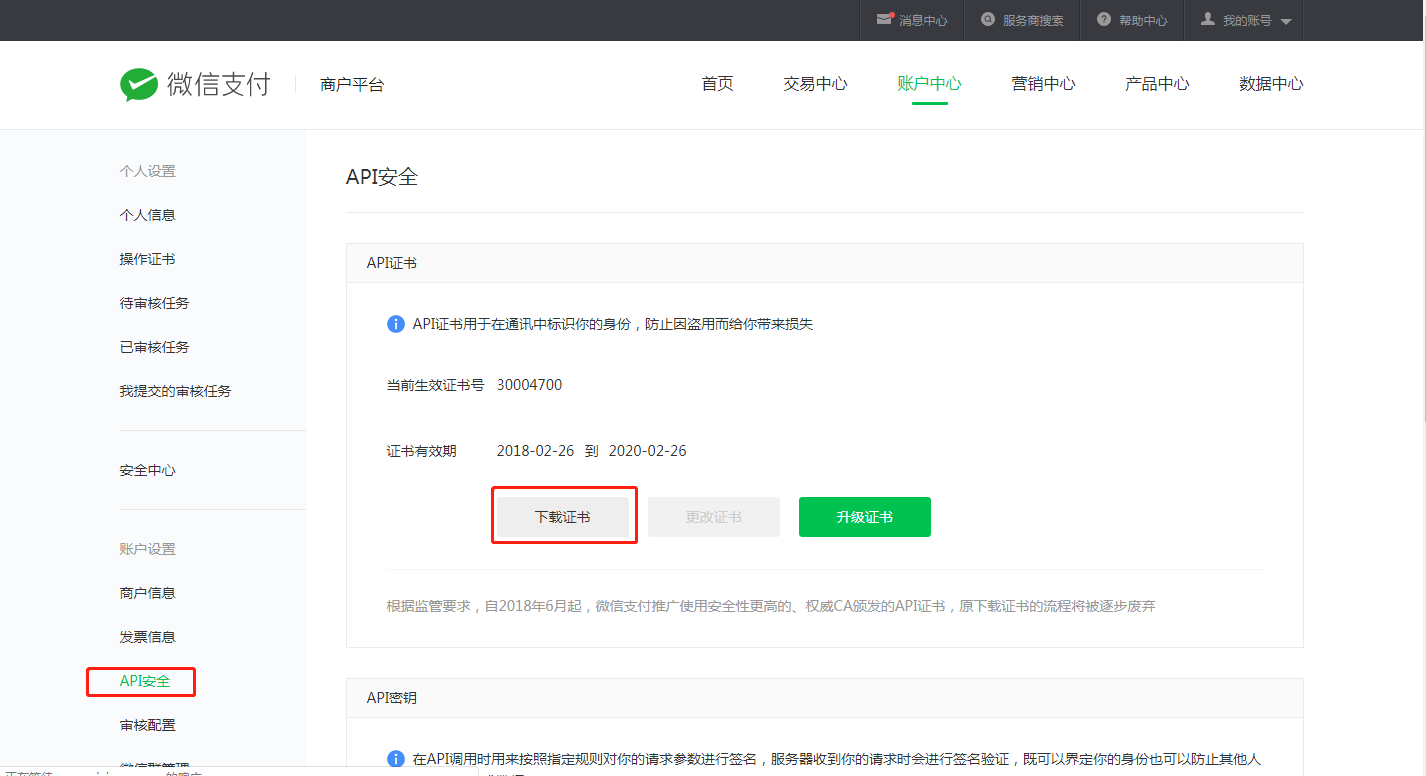
Task: Click the info icon in API密钥 section
Action: 396,759
